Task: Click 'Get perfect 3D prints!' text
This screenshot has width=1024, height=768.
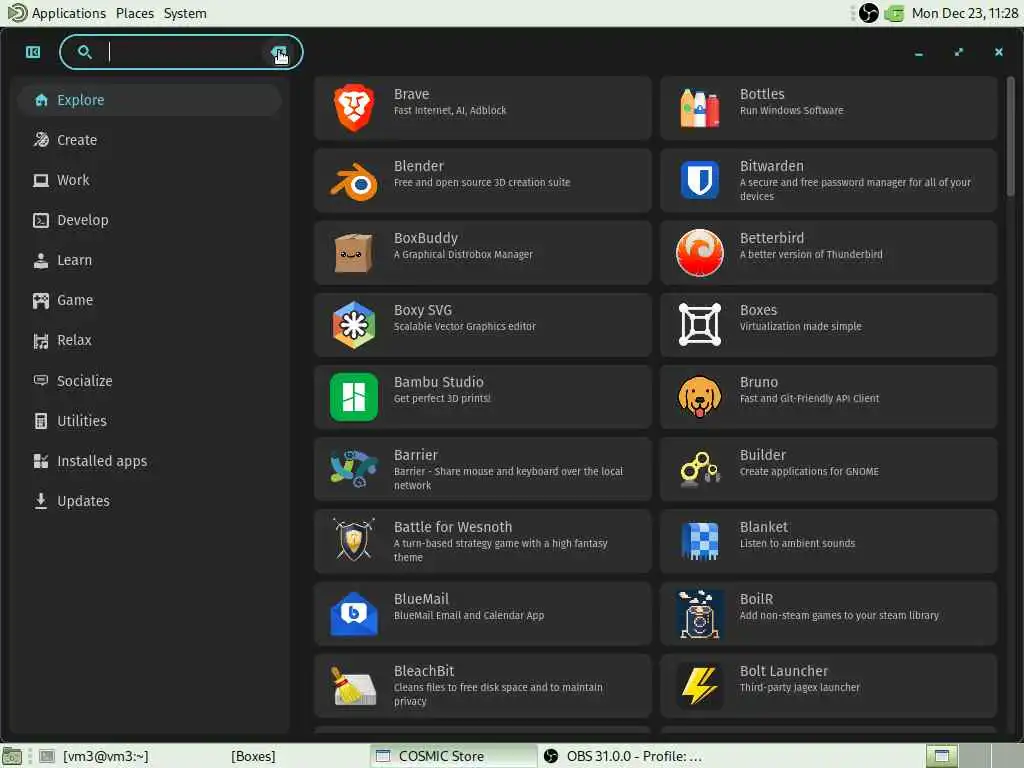Action: click(x=441, y=398)
